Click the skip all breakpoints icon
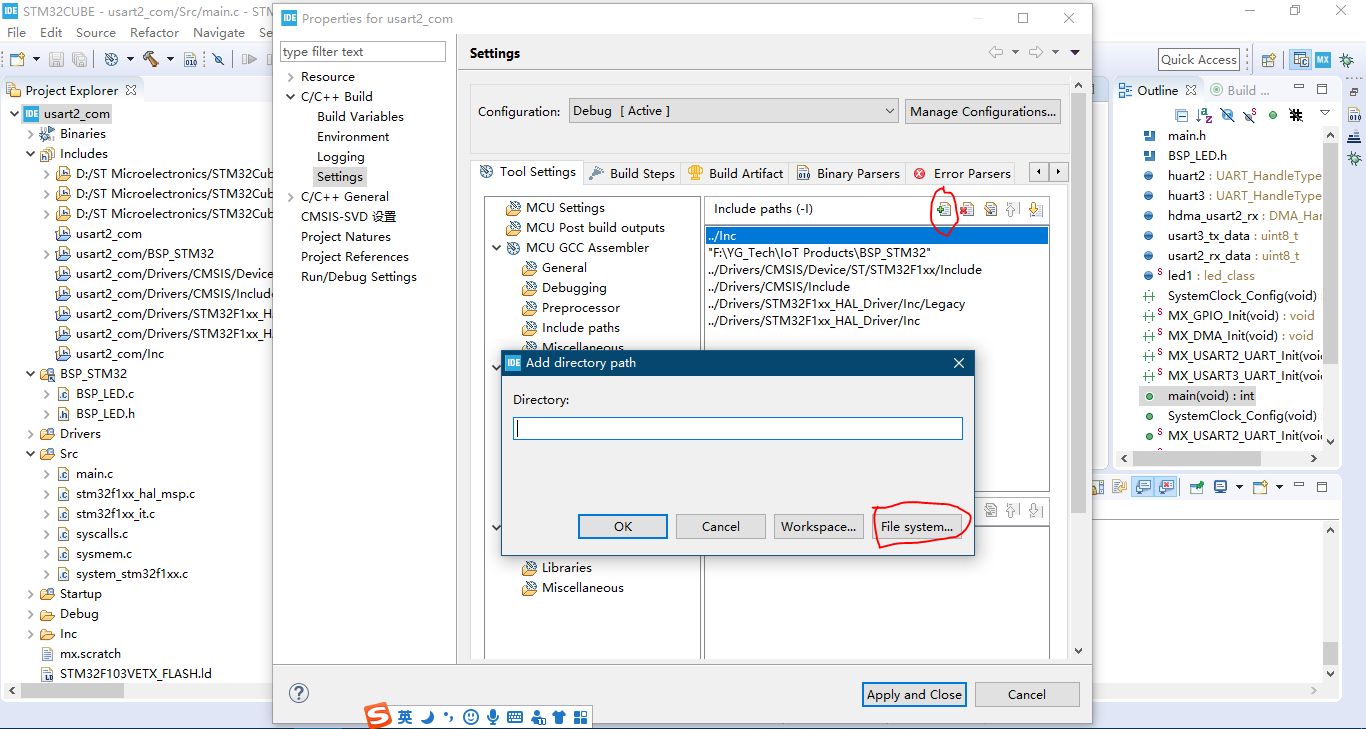This screenshot has height=729, width=1366. click(219, 60)
